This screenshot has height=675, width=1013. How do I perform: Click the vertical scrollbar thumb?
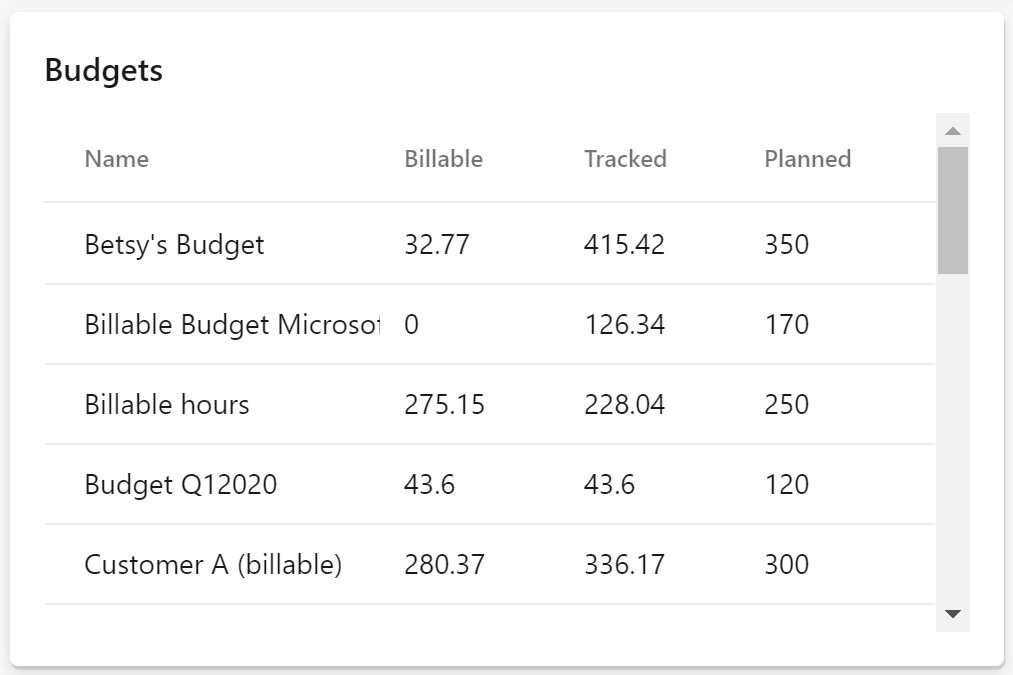[x=953, y=211]
